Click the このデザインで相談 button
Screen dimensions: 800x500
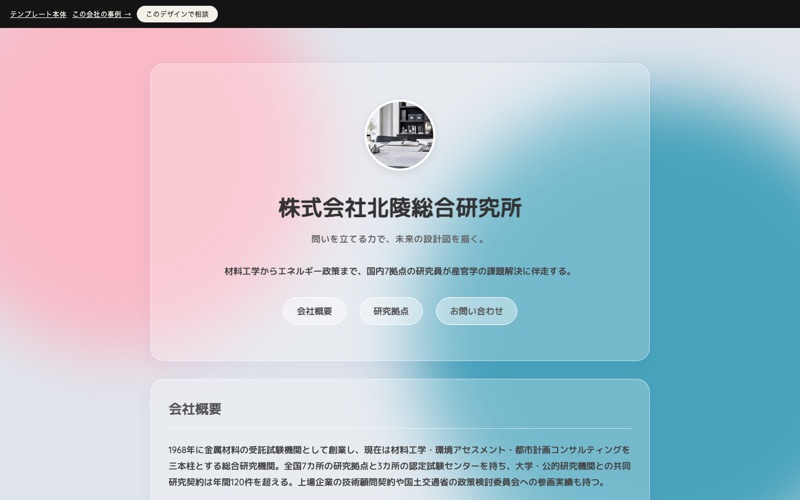(x=177, y=14)
